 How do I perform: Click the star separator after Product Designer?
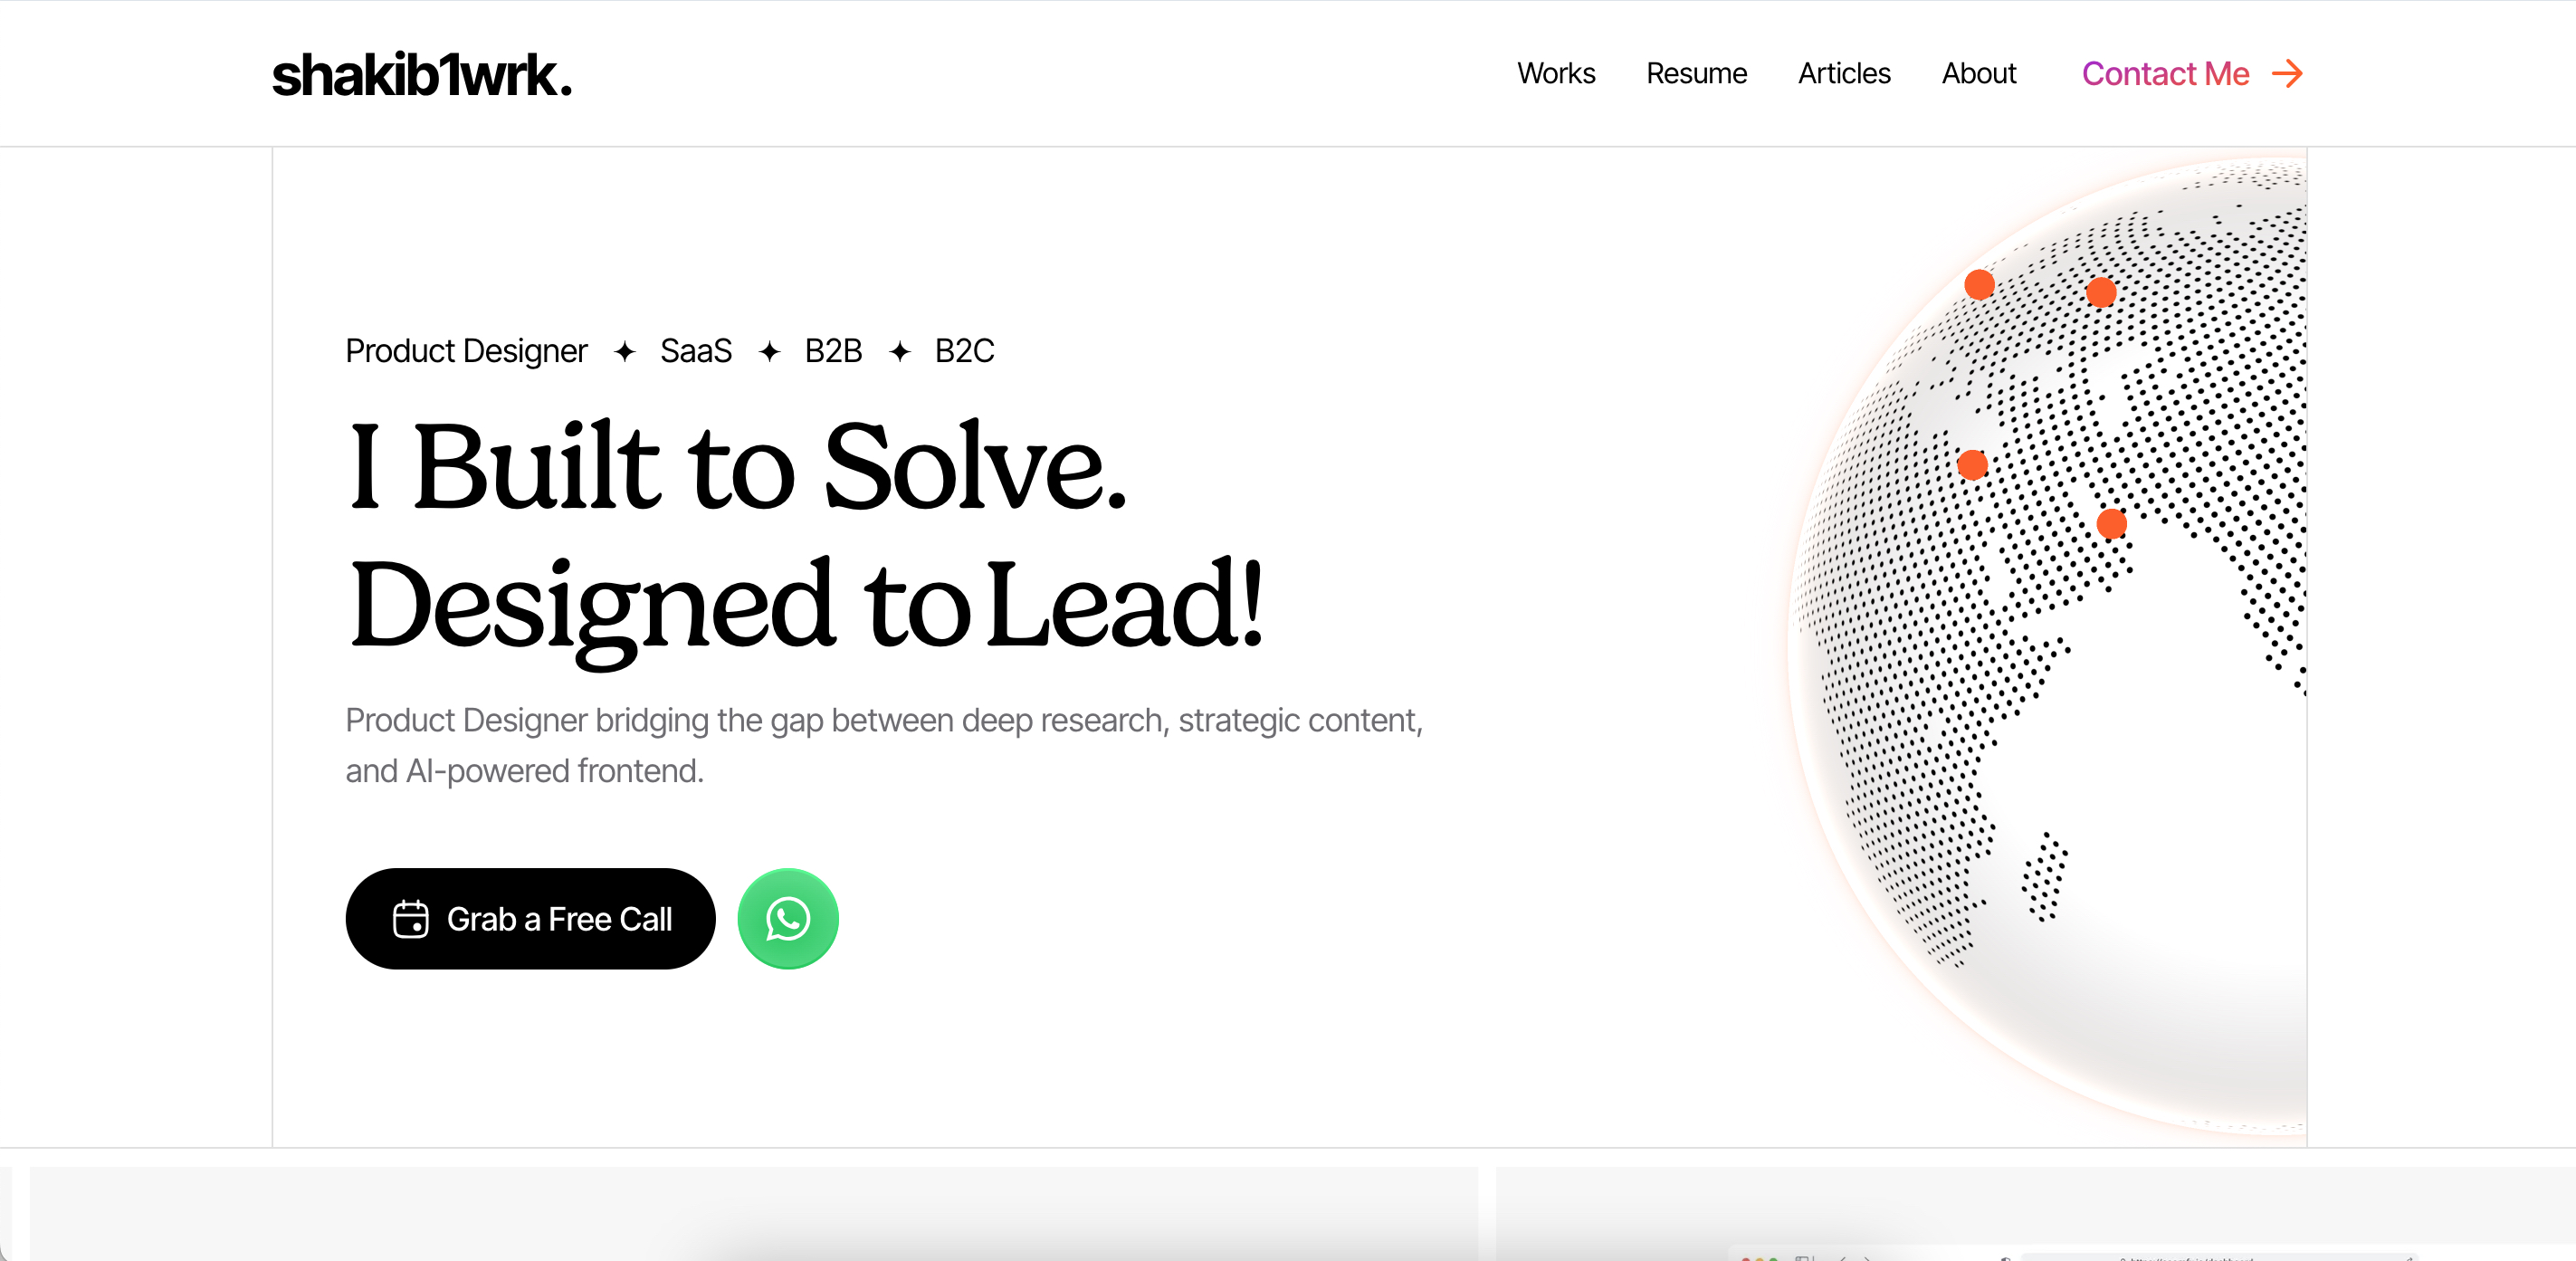coord(624,352)
